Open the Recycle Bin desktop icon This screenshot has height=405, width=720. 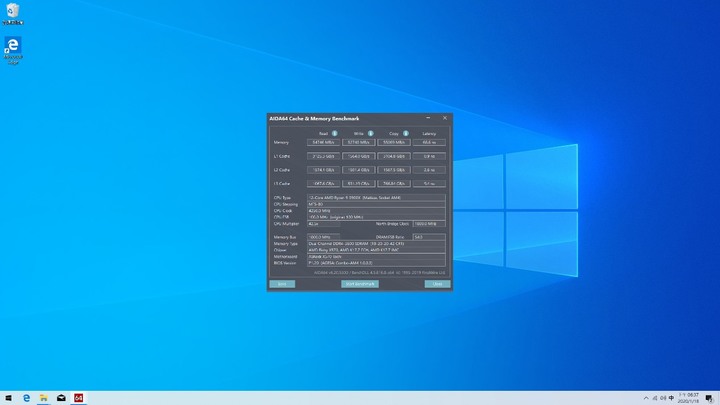(13, 14)
